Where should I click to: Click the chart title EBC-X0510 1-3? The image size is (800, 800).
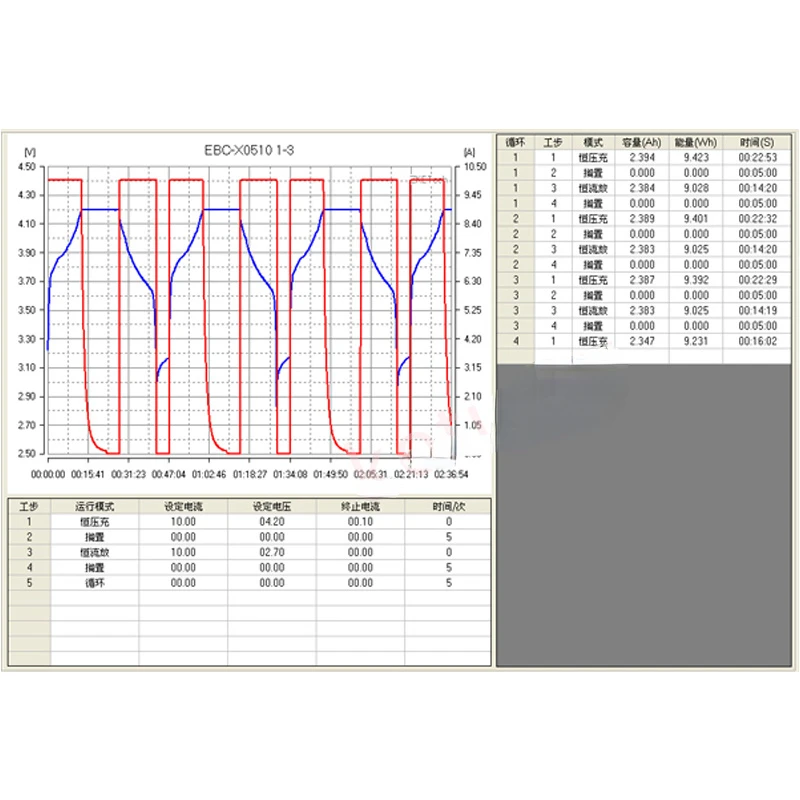tap(249, 151)
